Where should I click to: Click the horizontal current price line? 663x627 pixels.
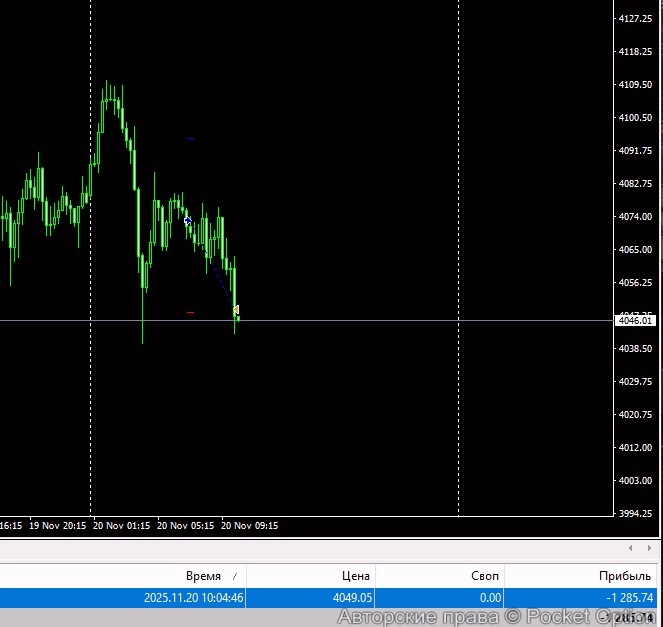coord(307,320)
